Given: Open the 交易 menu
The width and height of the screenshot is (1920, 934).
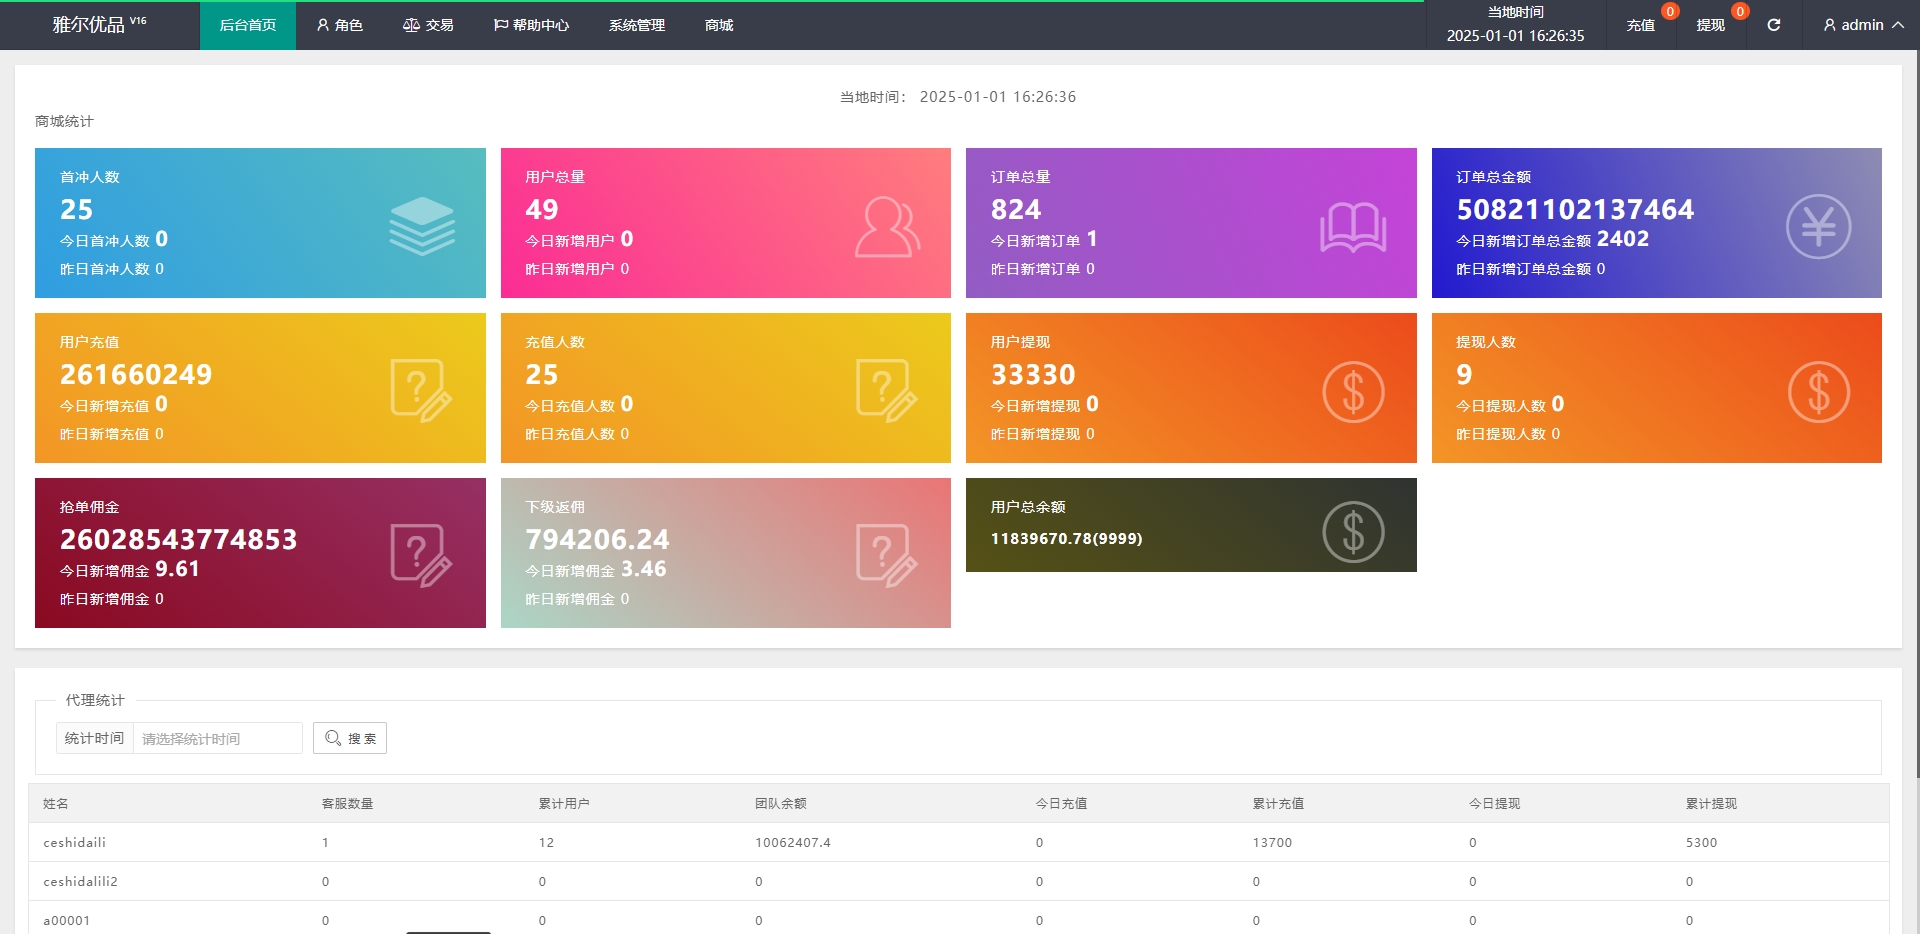Looking at the screenshot, I should 428,25.
